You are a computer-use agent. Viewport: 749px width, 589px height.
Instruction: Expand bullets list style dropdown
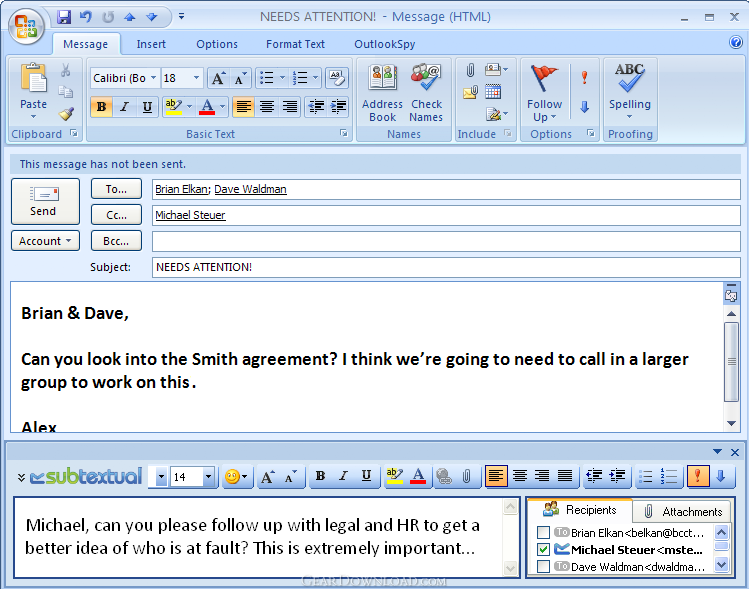pos(282,78)
